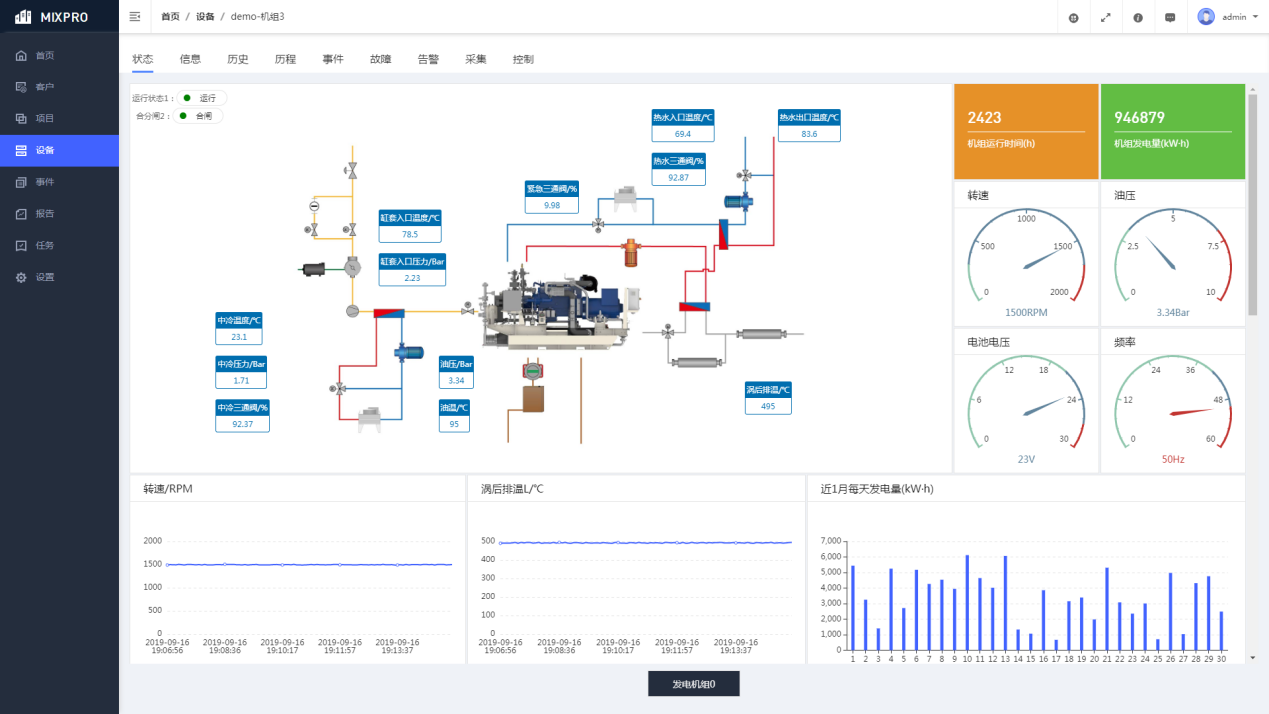
Task: Open the messages chat bubble icon
Action: tap(1170, 18)
